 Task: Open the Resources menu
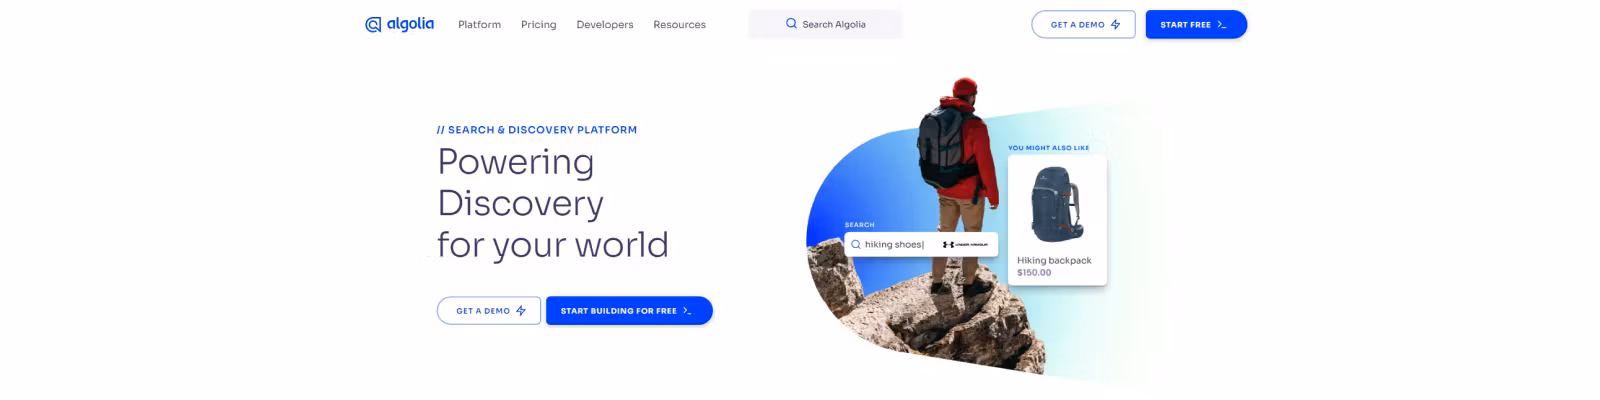click(679, 24)
